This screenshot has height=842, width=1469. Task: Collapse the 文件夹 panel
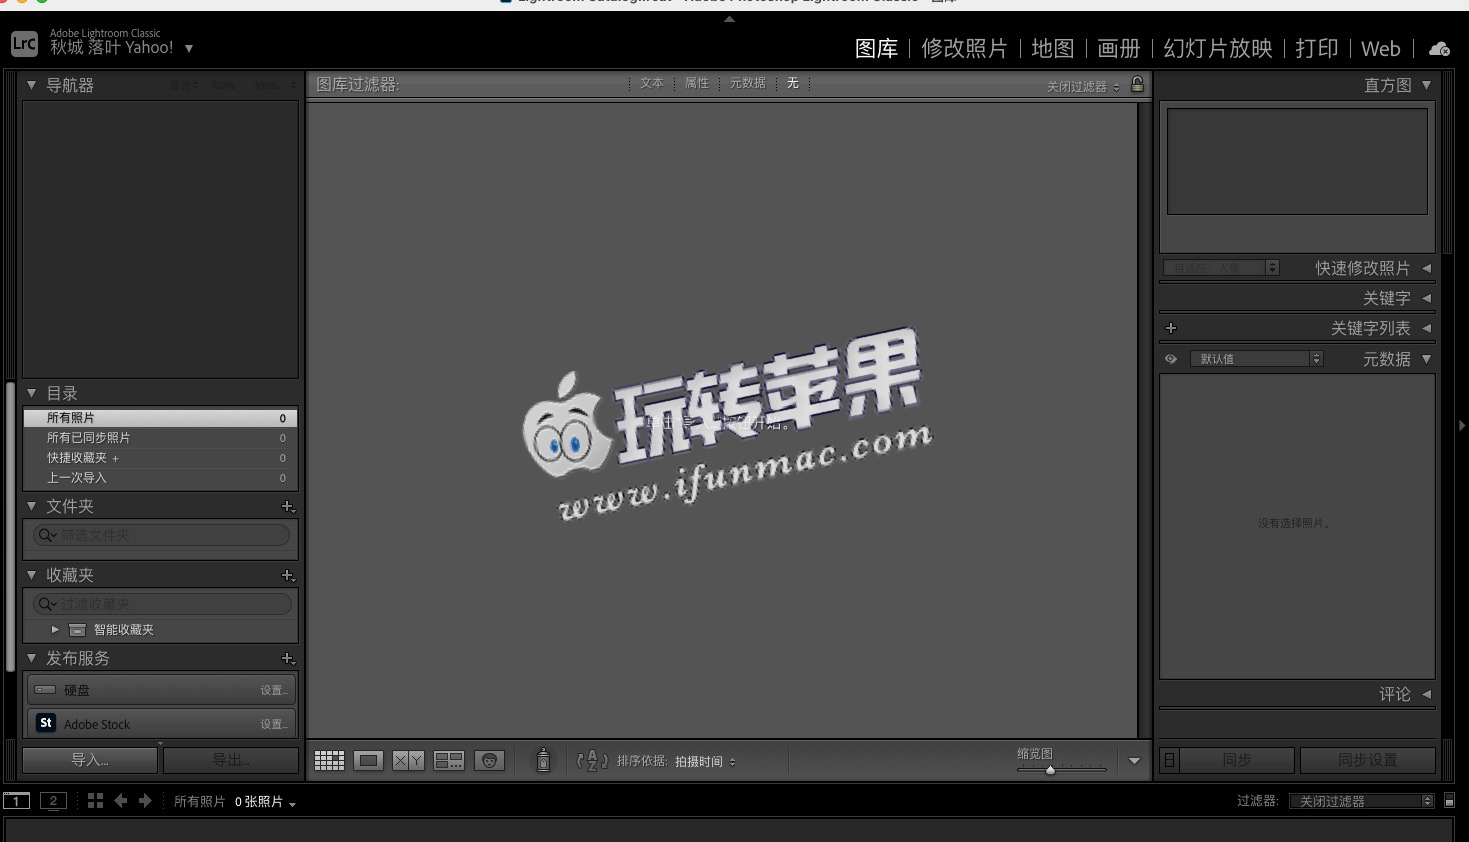click(x=31, y=506)
